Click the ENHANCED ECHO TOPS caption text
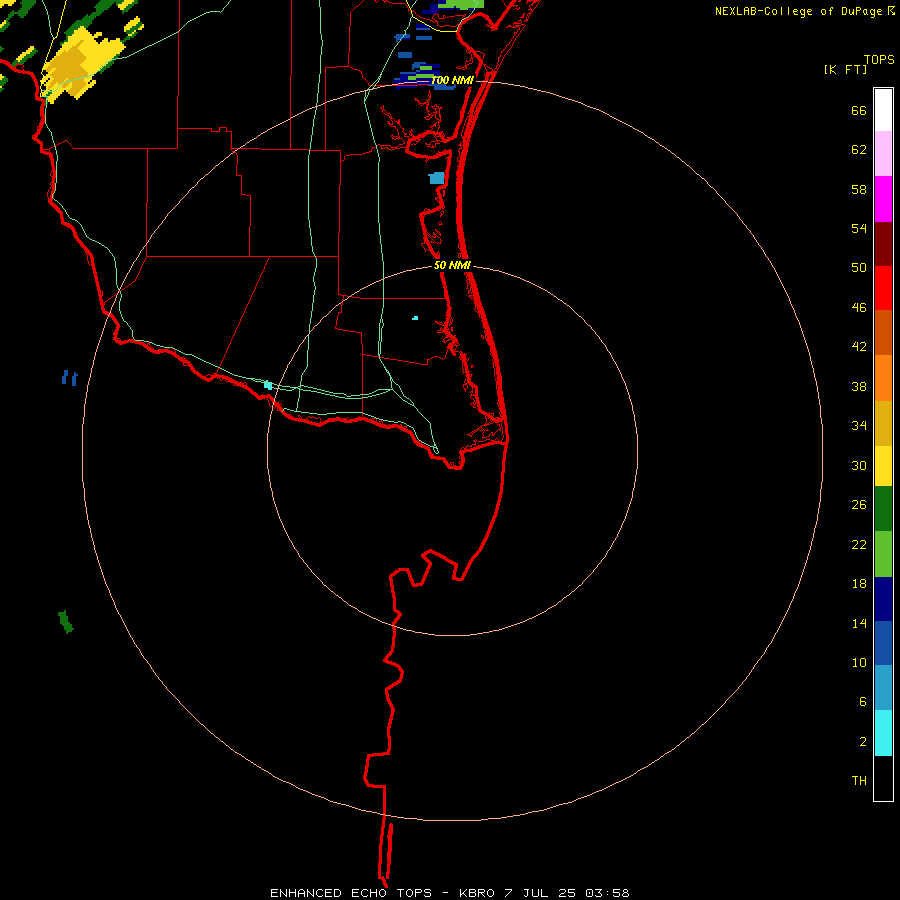Image resolution: width=900 pixels, height=900 pixels. click(x=351, y=893)
